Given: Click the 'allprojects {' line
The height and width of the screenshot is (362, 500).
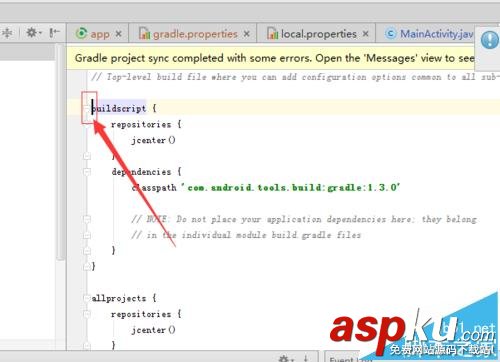Looking at the screenshot, I should 124,298.
